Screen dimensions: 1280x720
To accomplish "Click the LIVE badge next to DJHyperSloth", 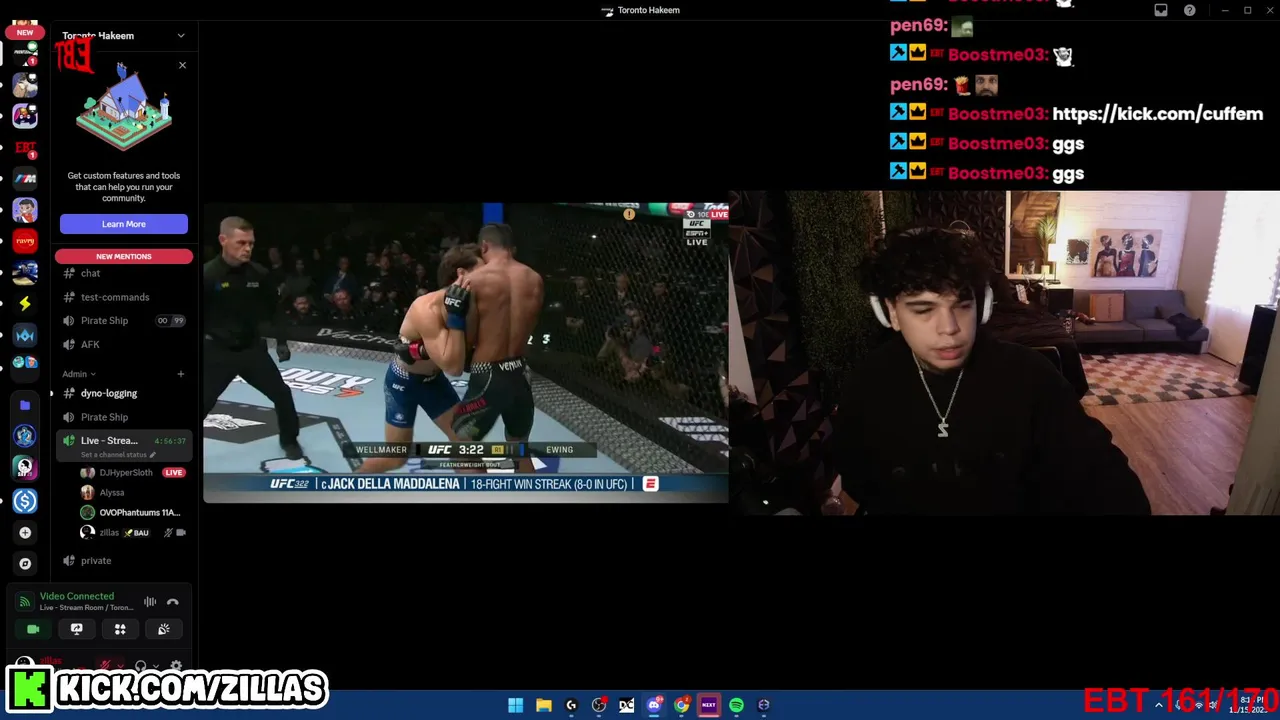I will [174, 473].
